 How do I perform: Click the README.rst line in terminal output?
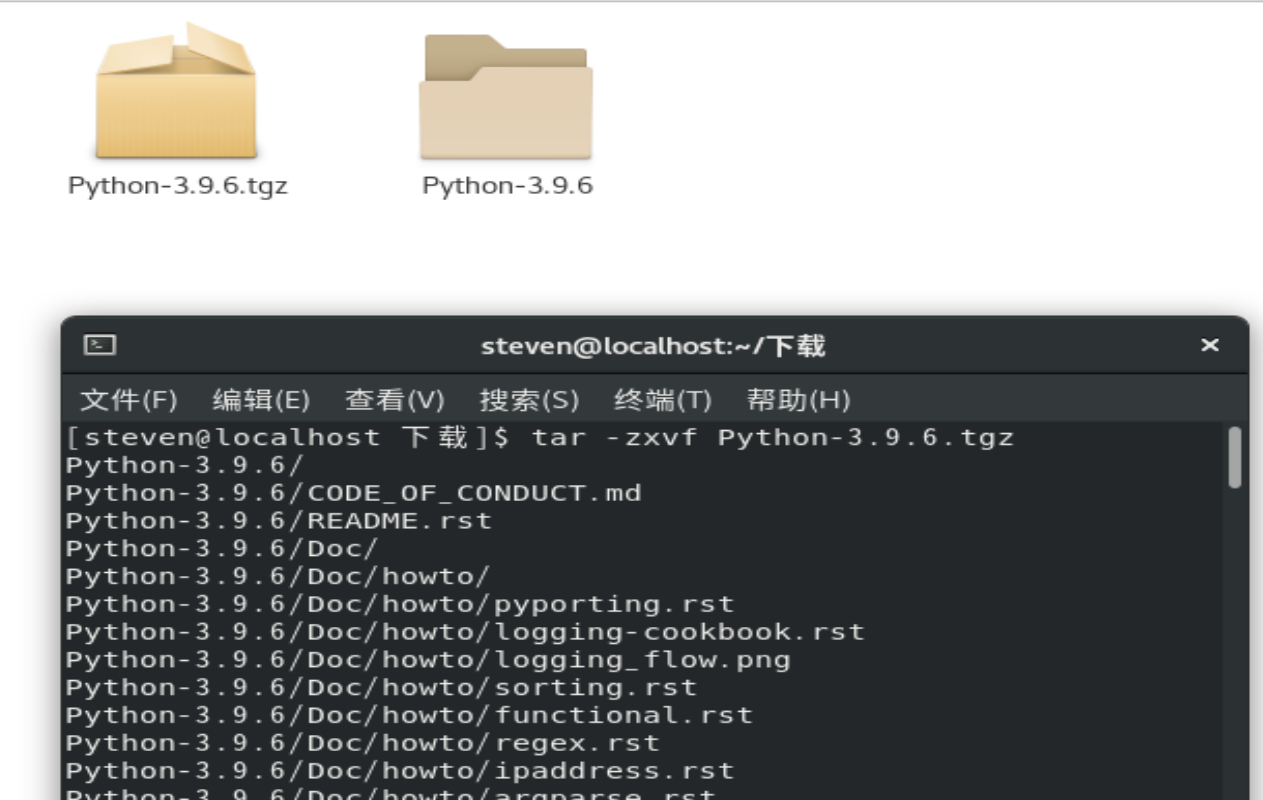279,521
